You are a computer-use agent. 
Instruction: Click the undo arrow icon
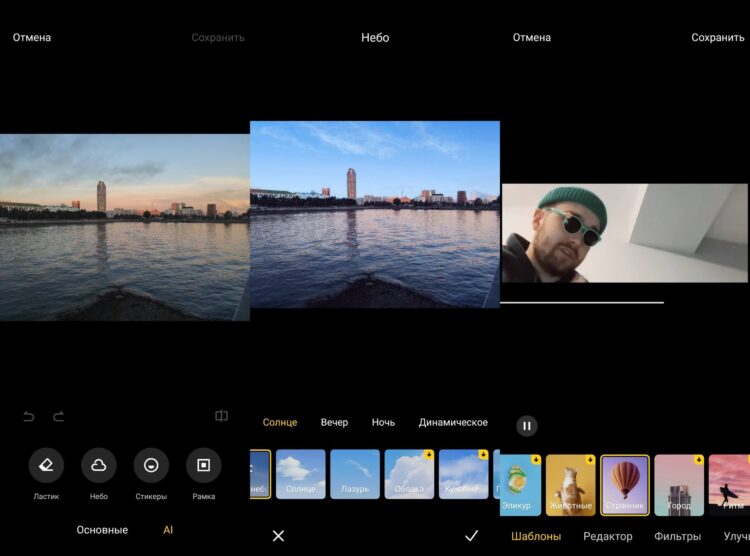pos(29,416)
